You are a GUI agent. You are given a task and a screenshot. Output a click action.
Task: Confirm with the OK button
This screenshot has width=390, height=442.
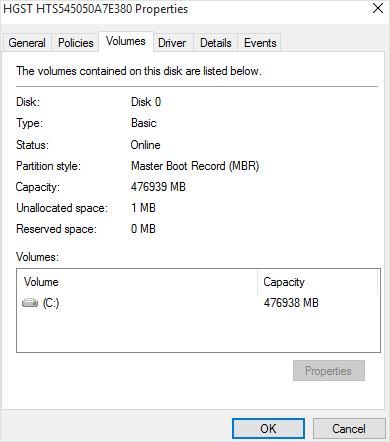pyautogui.click(x=268, y=428)
